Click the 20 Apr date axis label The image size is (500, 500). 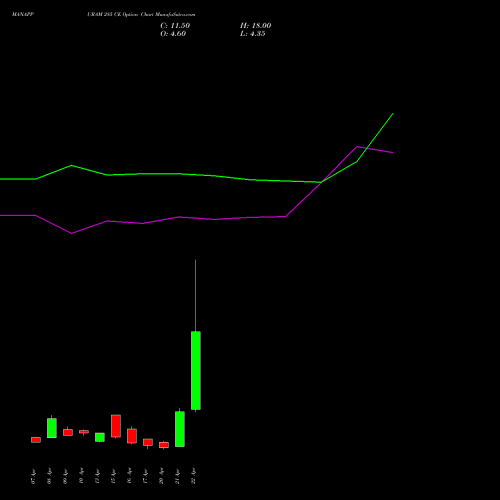(x=161, y=477)
